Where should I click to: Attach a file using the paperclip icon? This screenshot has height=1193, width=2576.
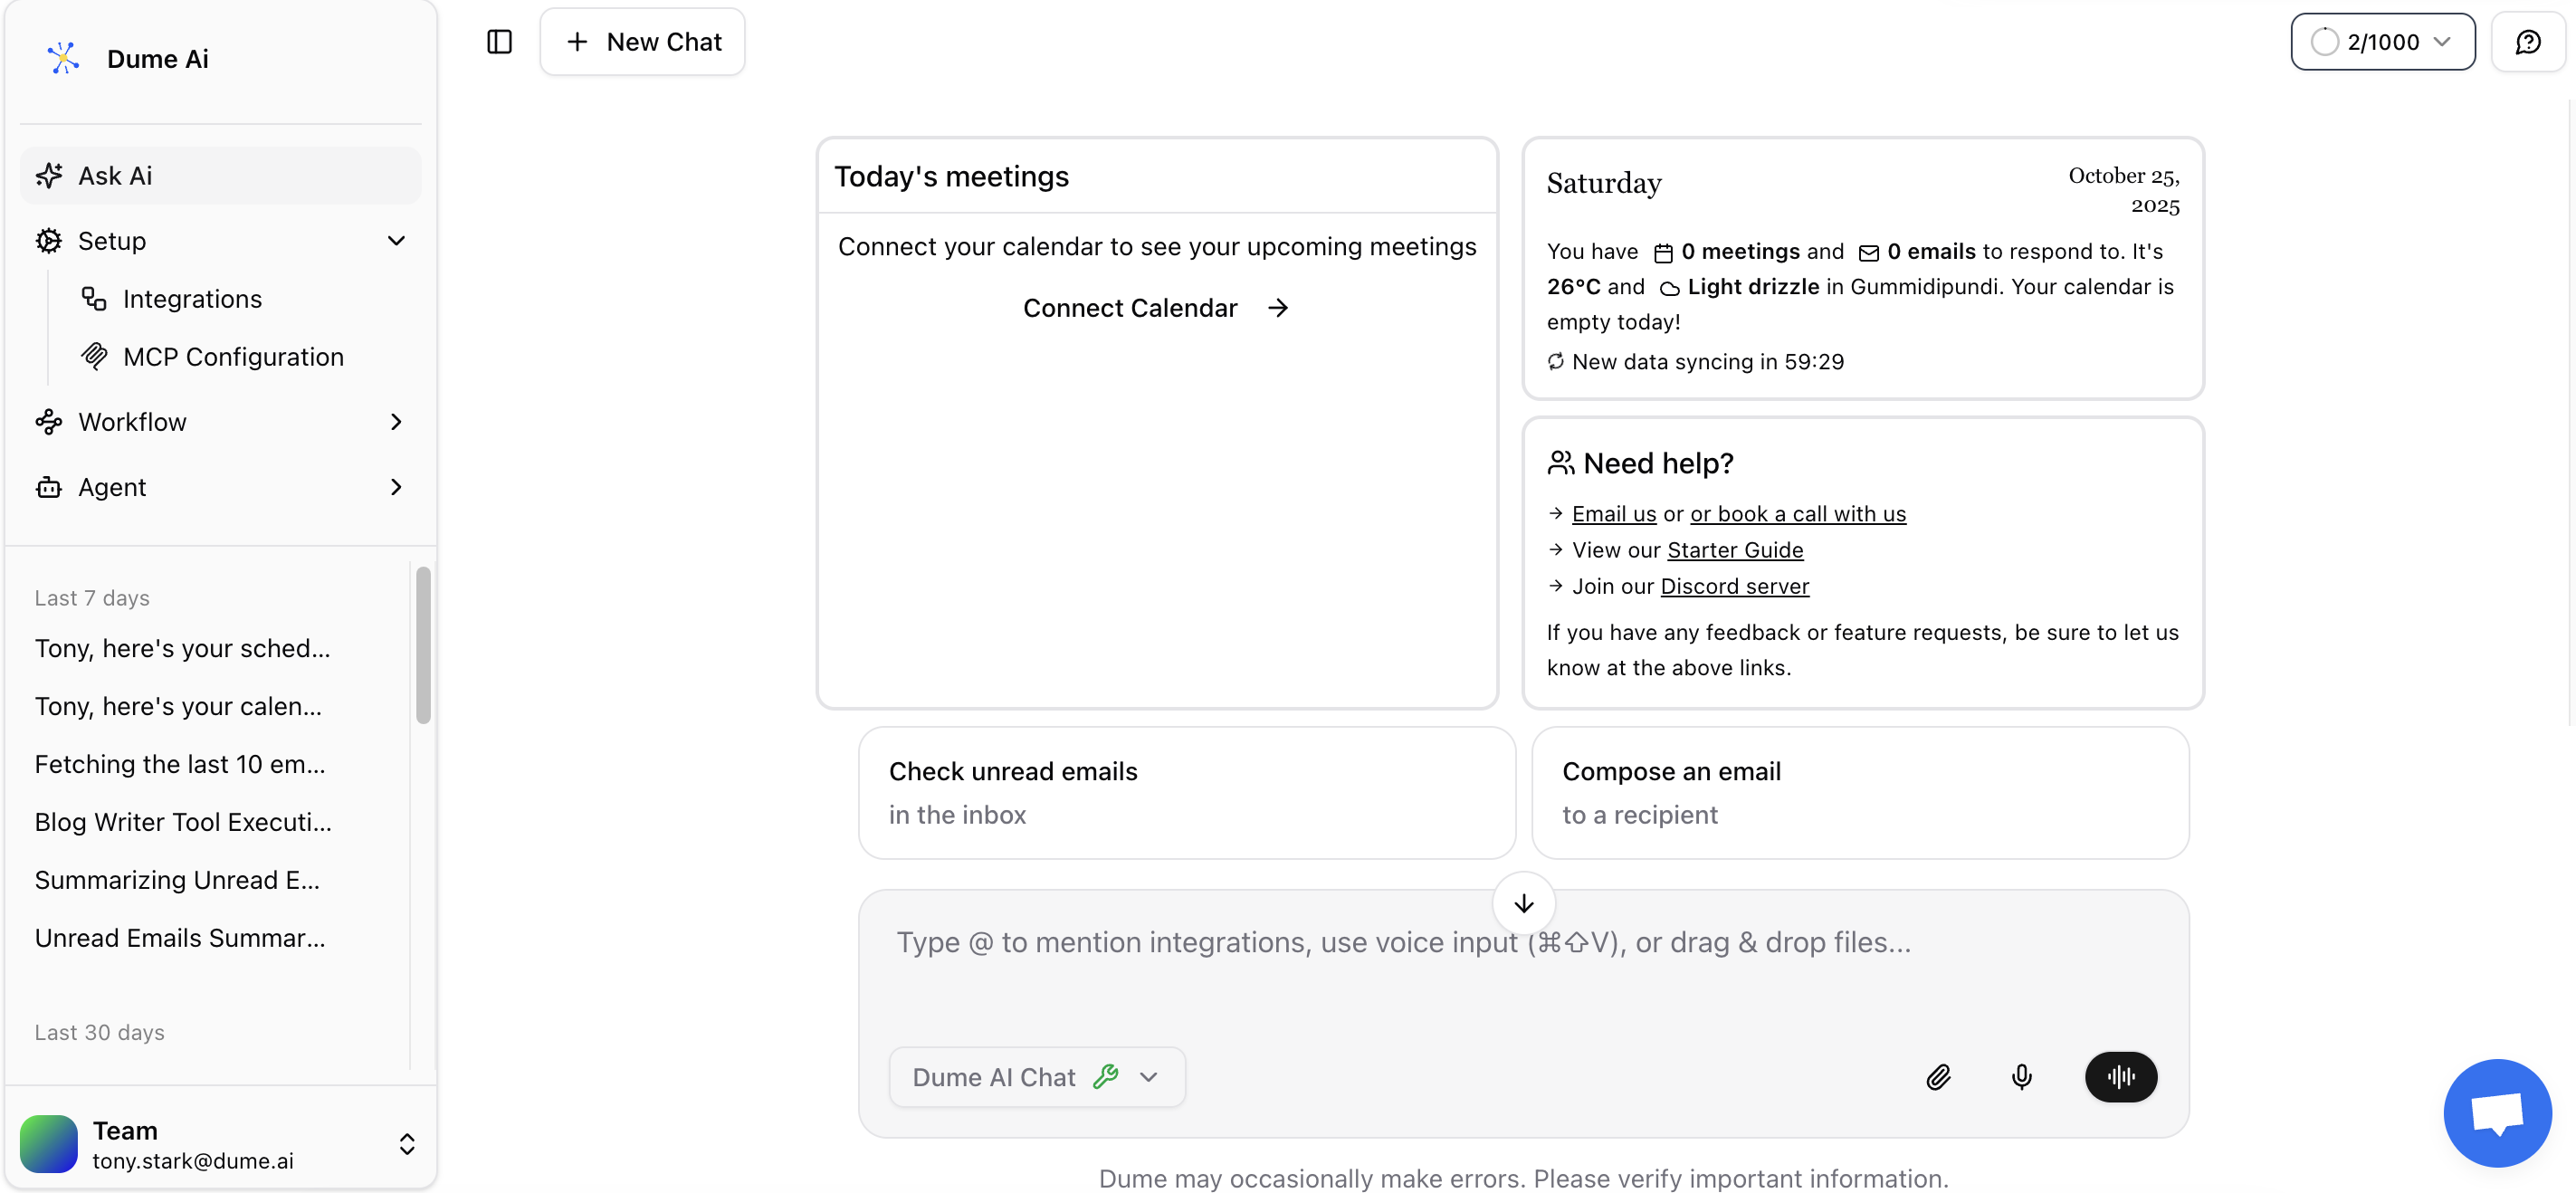pos(1939,1077)
